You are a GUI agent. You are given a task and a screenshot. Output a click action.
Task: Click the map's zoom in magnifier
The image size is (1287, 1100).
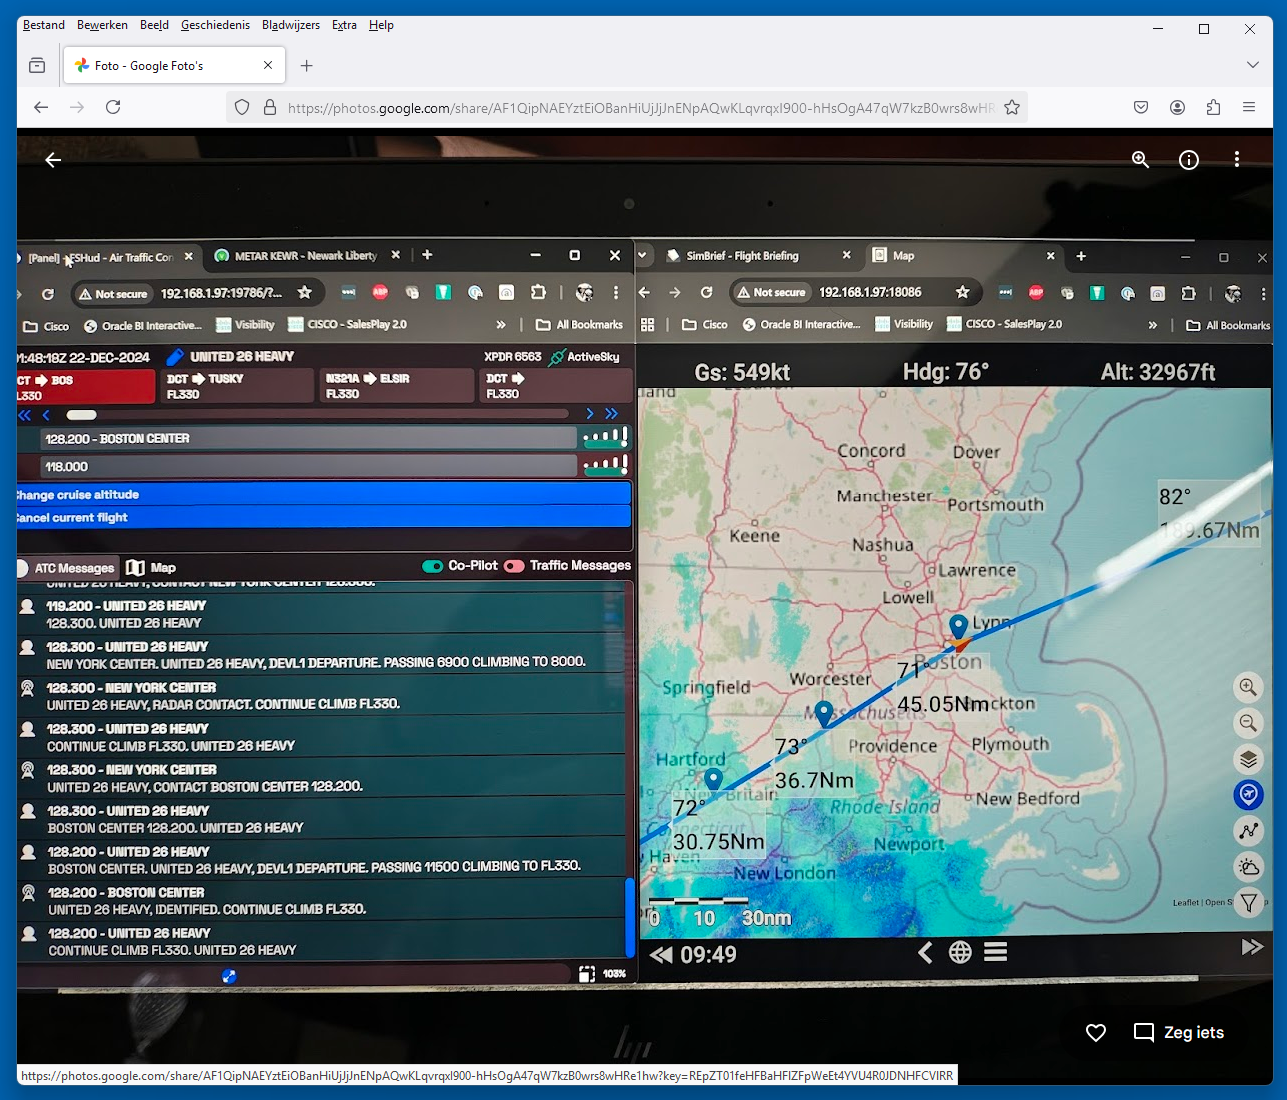(x=1248, y=687)
